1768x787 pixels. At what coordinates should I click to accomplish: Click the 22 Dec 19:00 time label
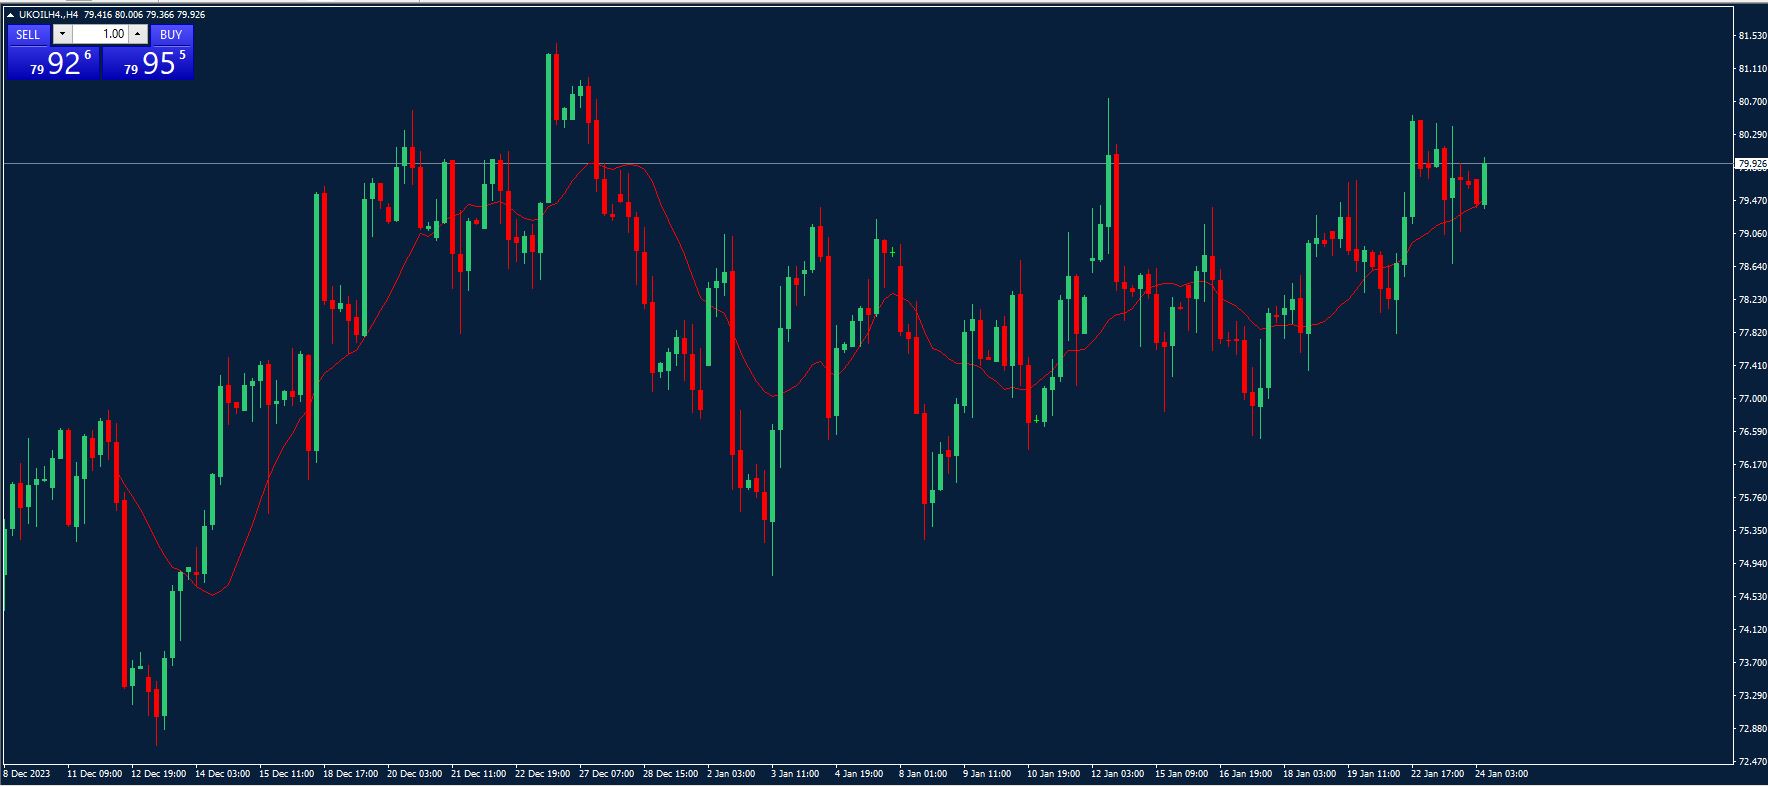pos(542,773)
